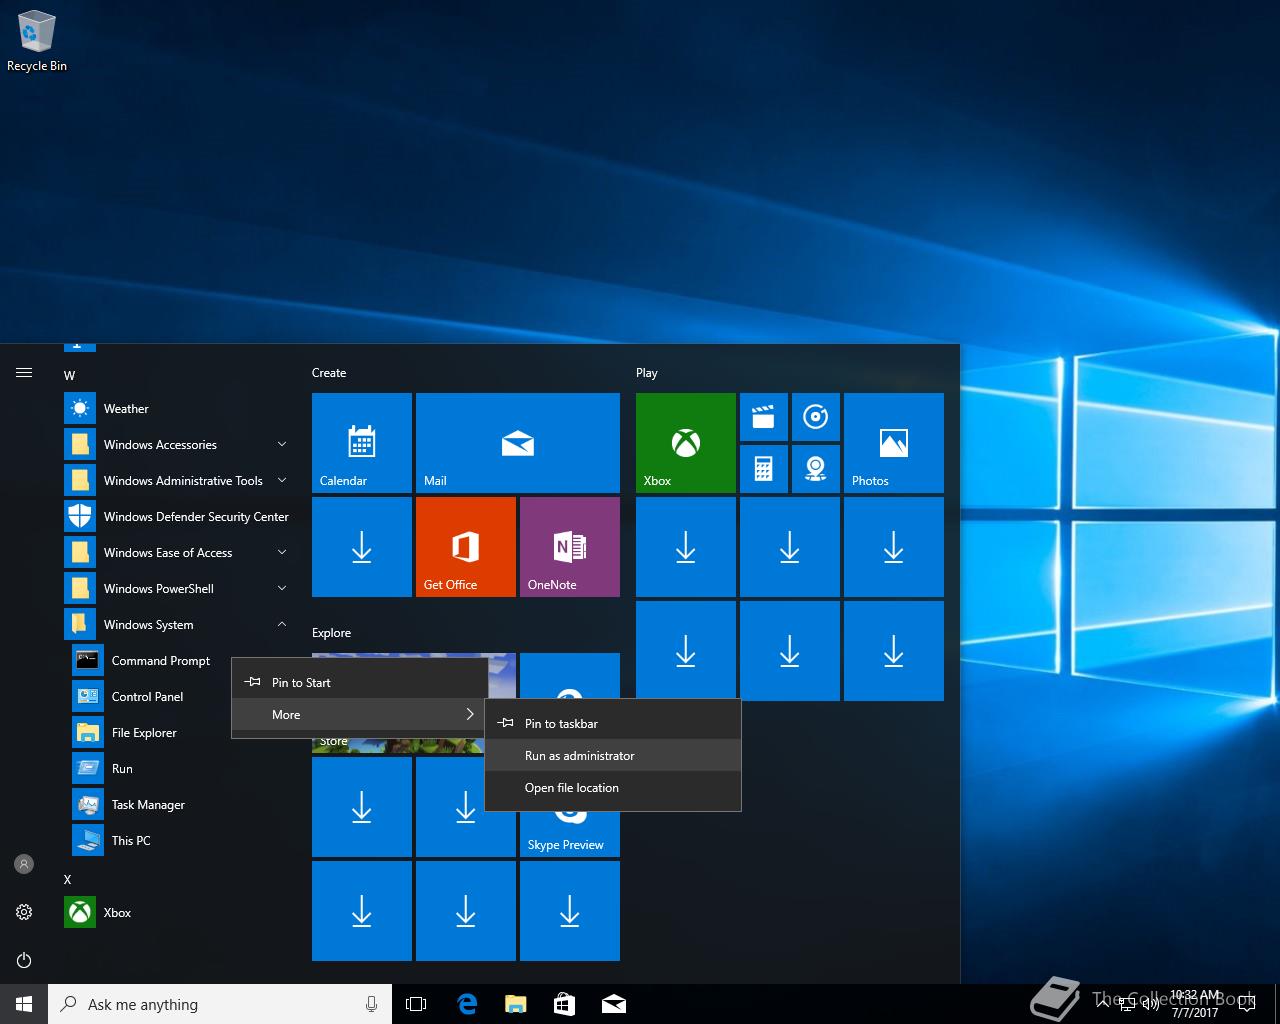Open Command Prompt from Windows System
This screenshot has height=1024, width=1280.
(161, 660)
